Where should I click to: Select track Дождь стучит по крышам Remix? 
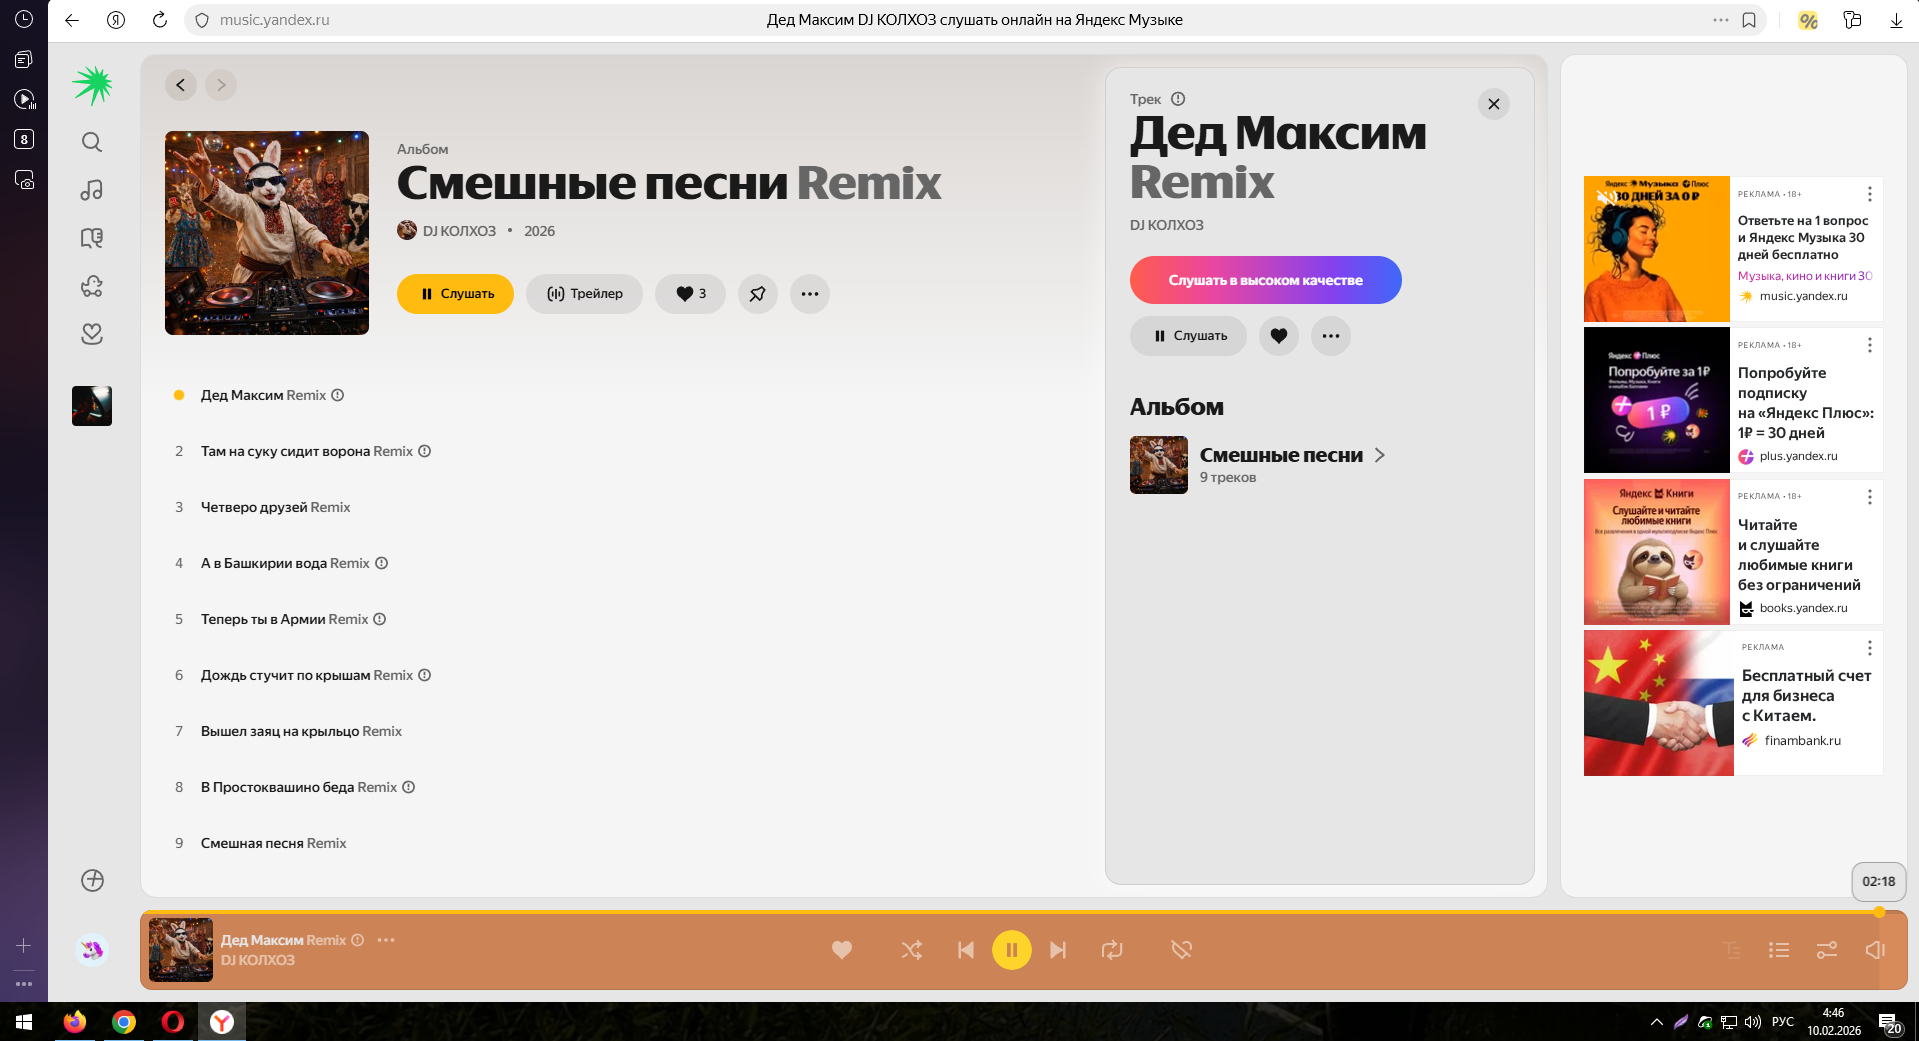[x=306, y=675]
